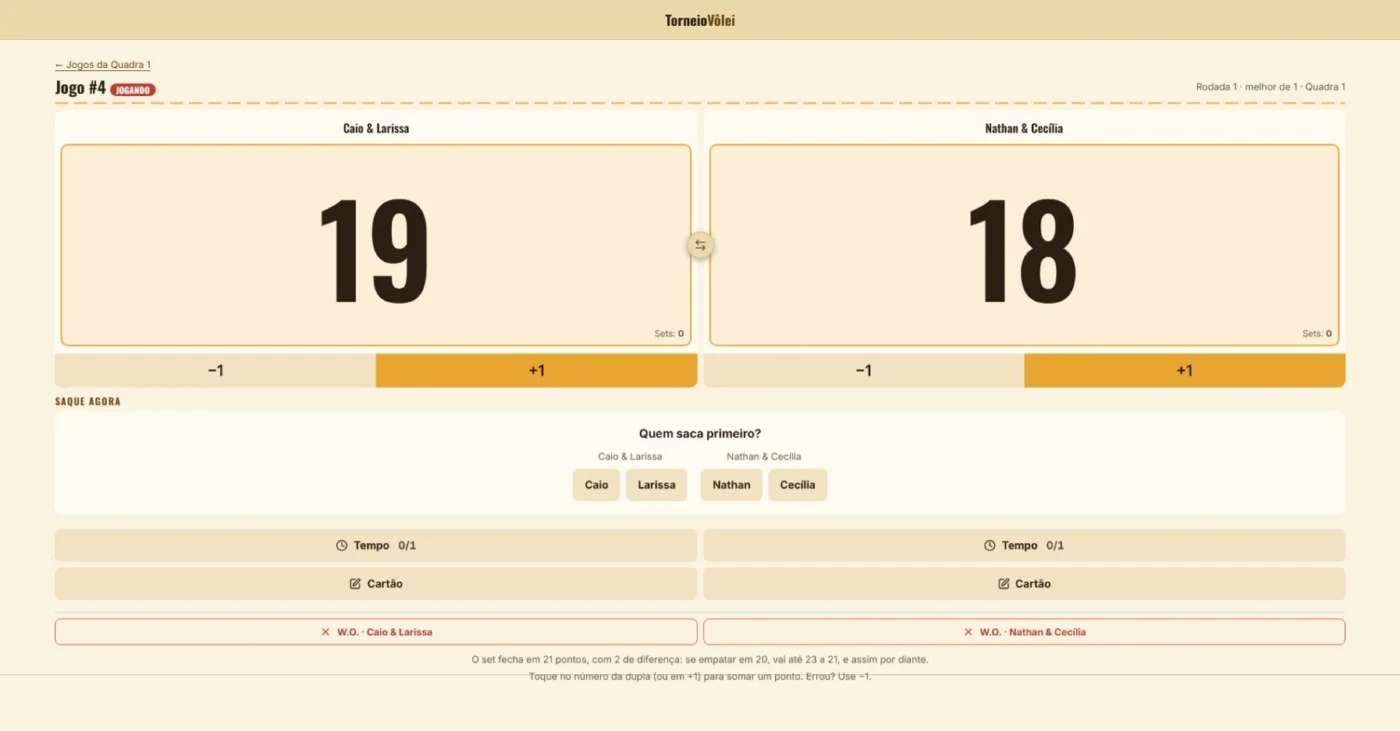The width and height of the screenshot is (1400, 731).
Task: Add one point to Nathan & Cecília
Action: [1185, 370]
